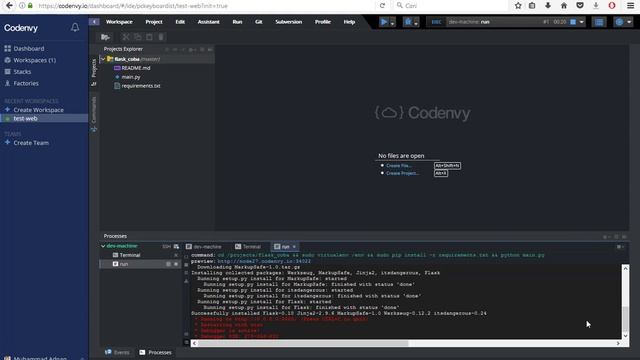Expand the running processes dropdown arrow
The height and width of the screenshot is (360, 640).
coord(582,22)
